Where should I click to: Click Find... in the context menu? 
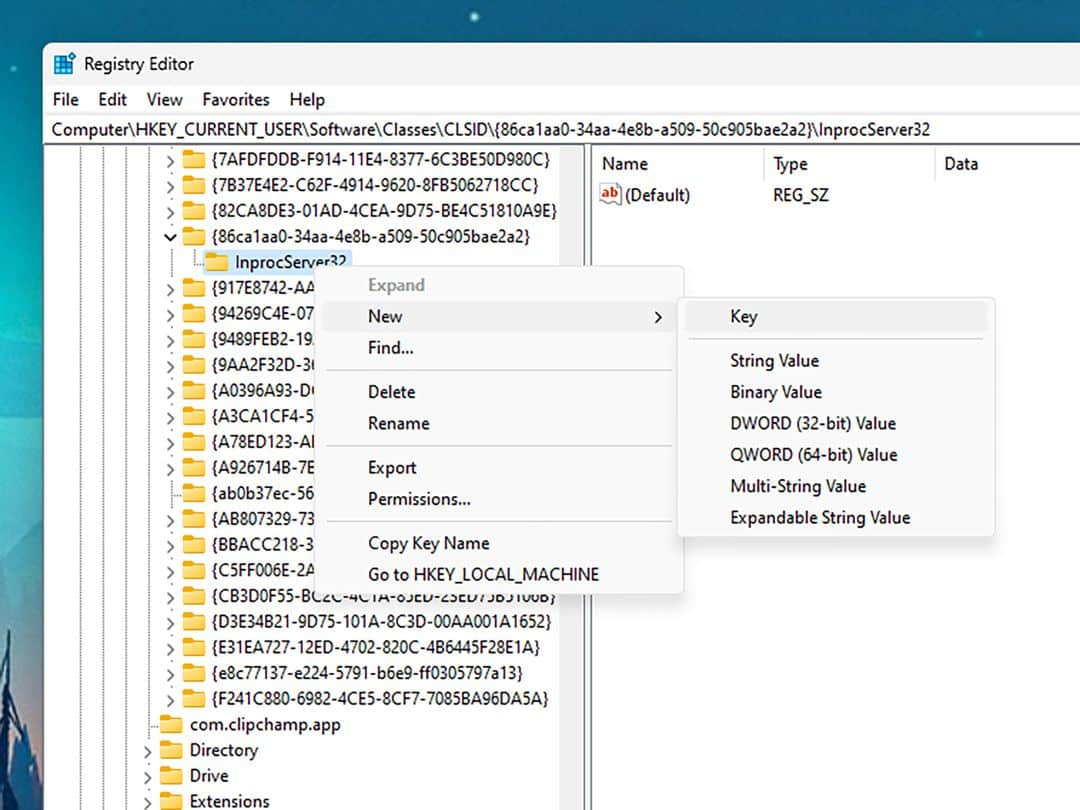pos(498,348)
